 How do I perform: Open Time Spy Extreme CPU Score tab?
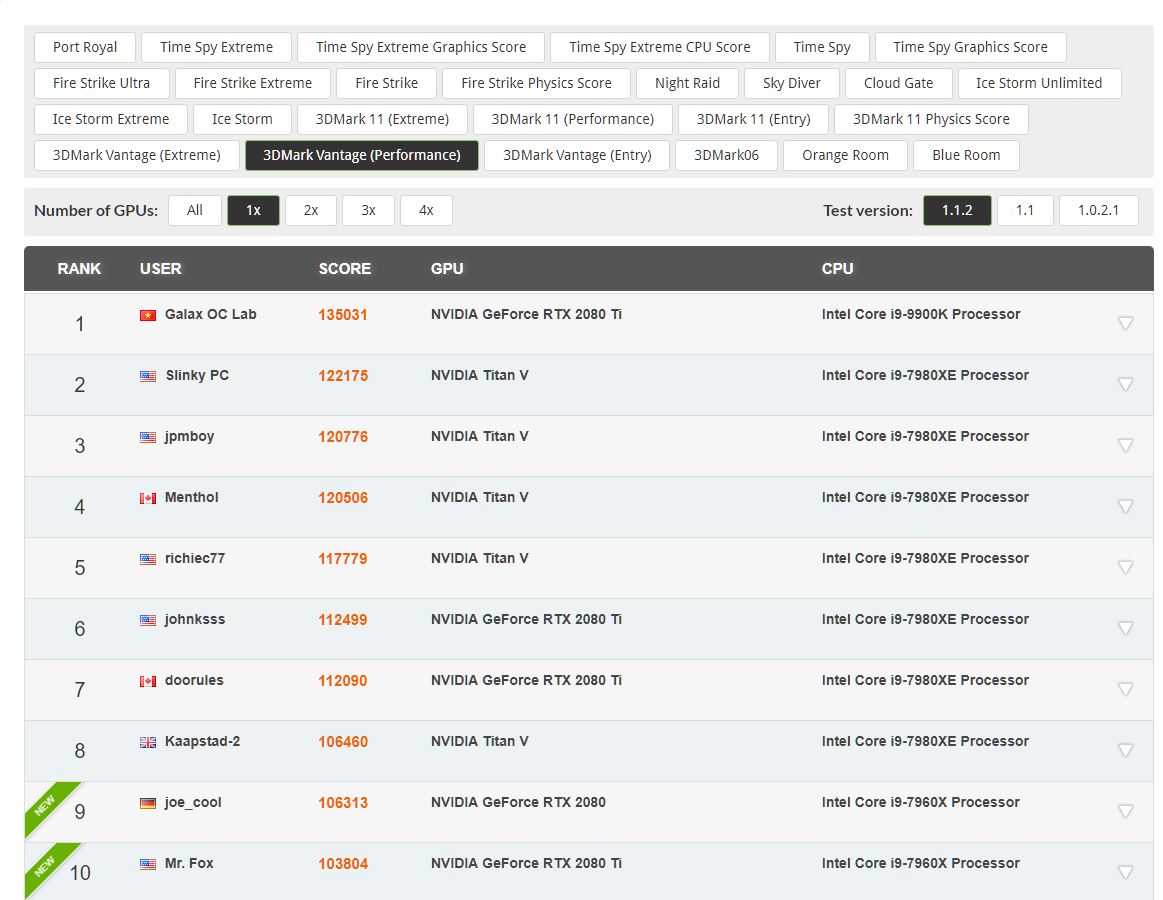pos(659,47)
